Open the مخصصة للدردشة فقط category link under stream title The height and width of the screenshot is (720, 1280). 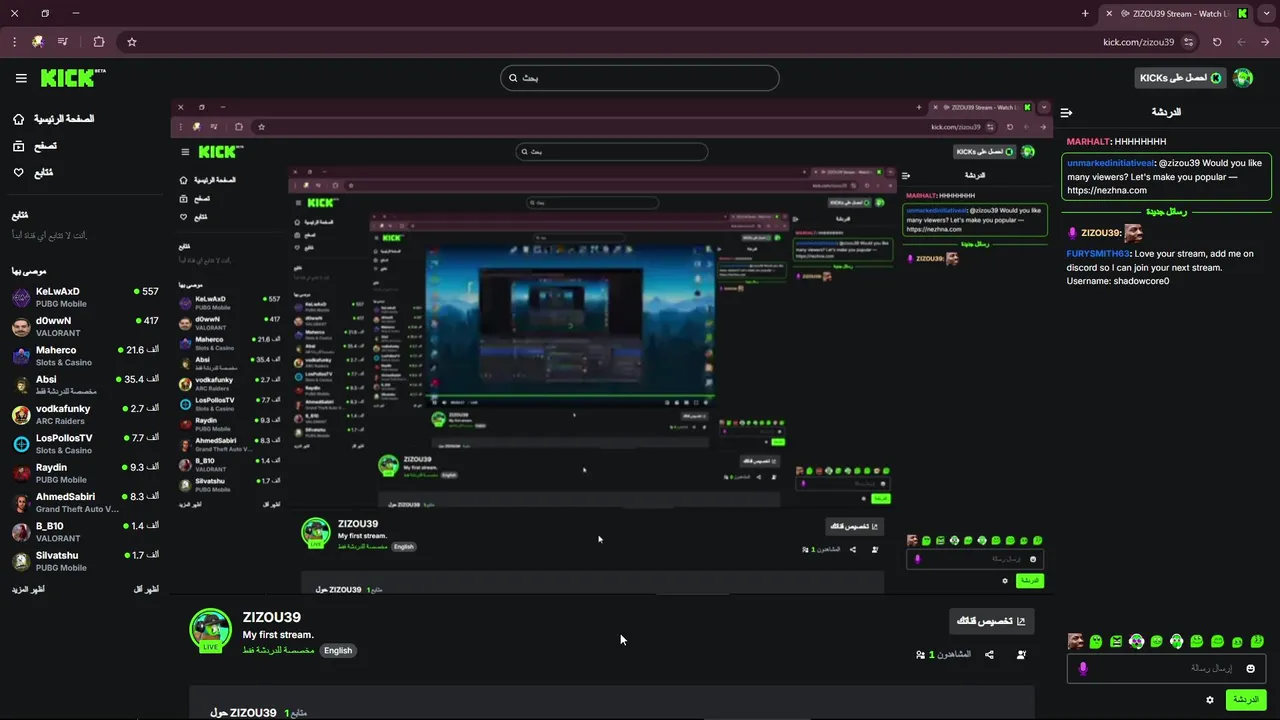click(x=278, y=650)
